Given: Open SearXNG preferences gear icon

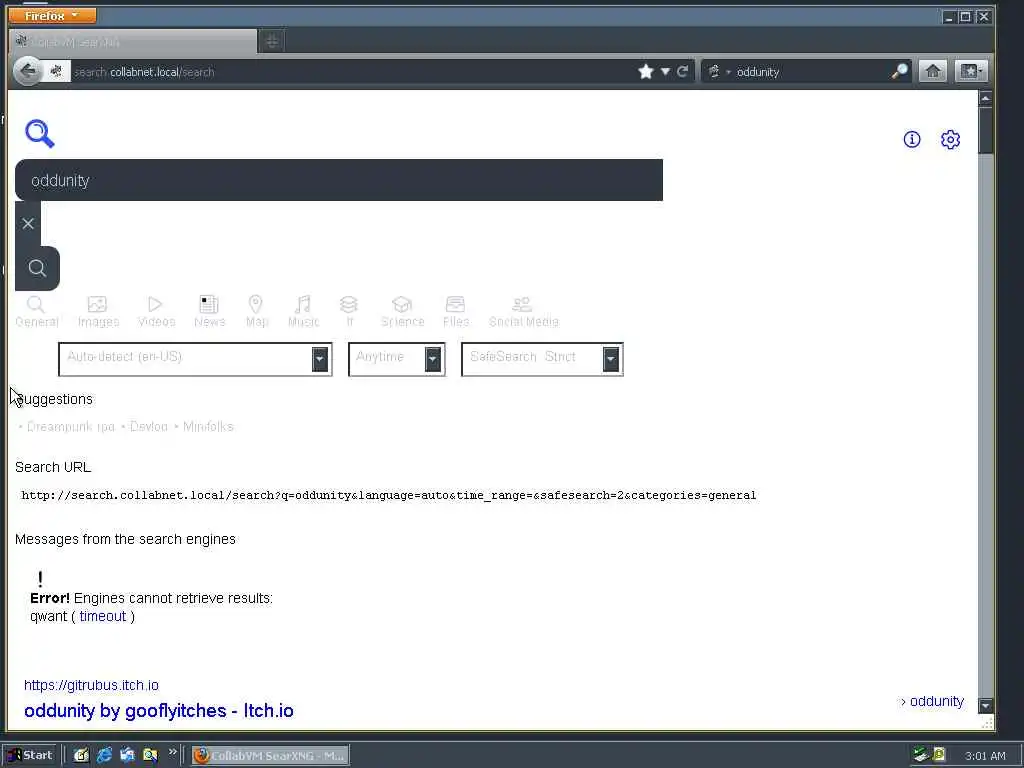Looking at the screenshot, I should (x=950, y=139).
